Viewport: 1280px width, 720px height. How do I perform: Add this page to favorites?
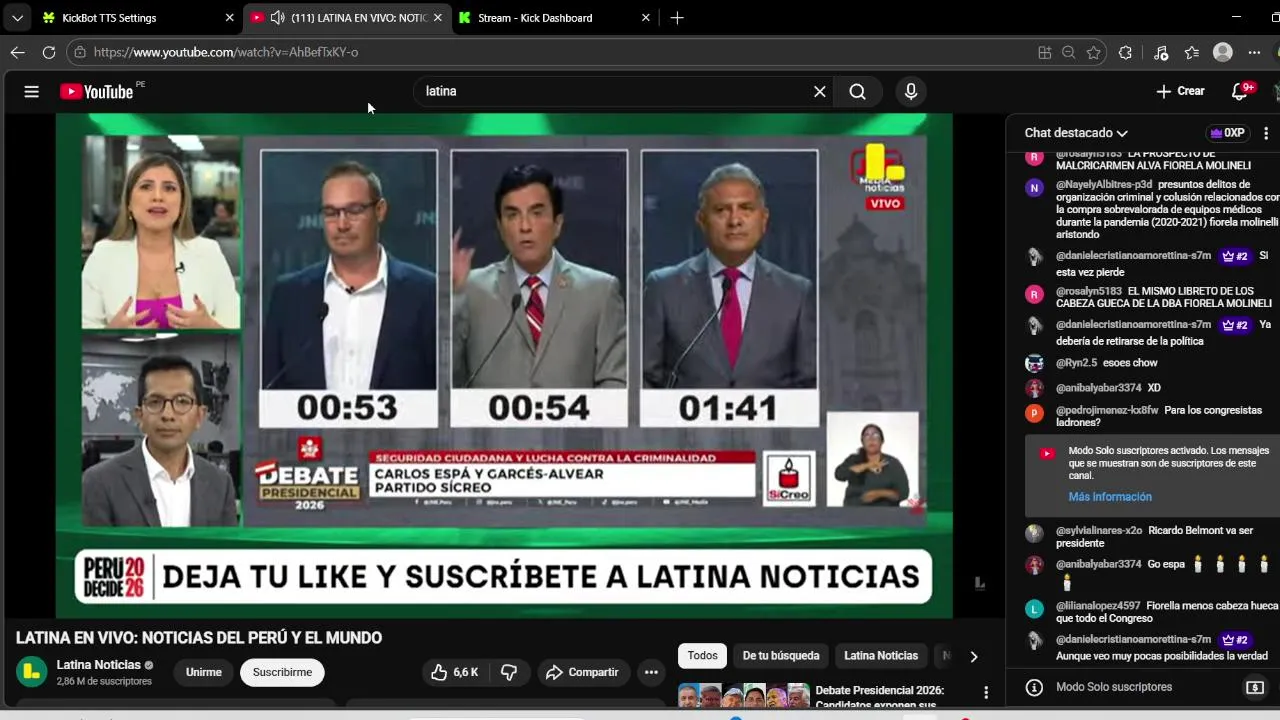coord(1094,52)
